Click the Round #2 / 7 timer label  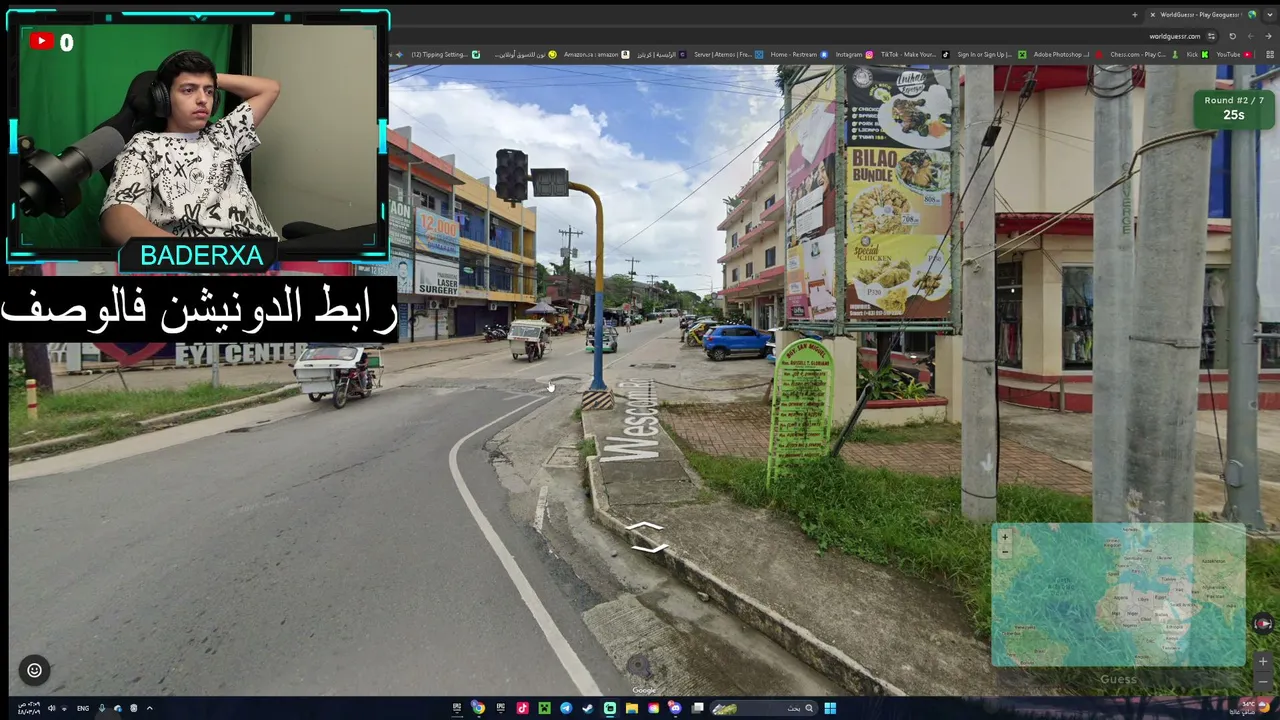(x=1233, y=101)
